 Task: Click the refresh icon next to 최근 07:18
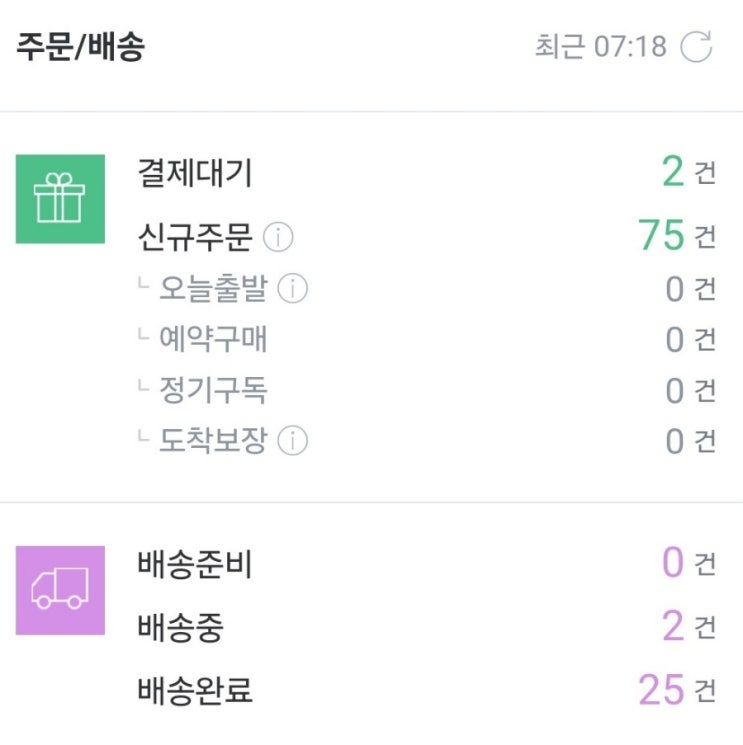pyautogui.click(x=696, y=46)
